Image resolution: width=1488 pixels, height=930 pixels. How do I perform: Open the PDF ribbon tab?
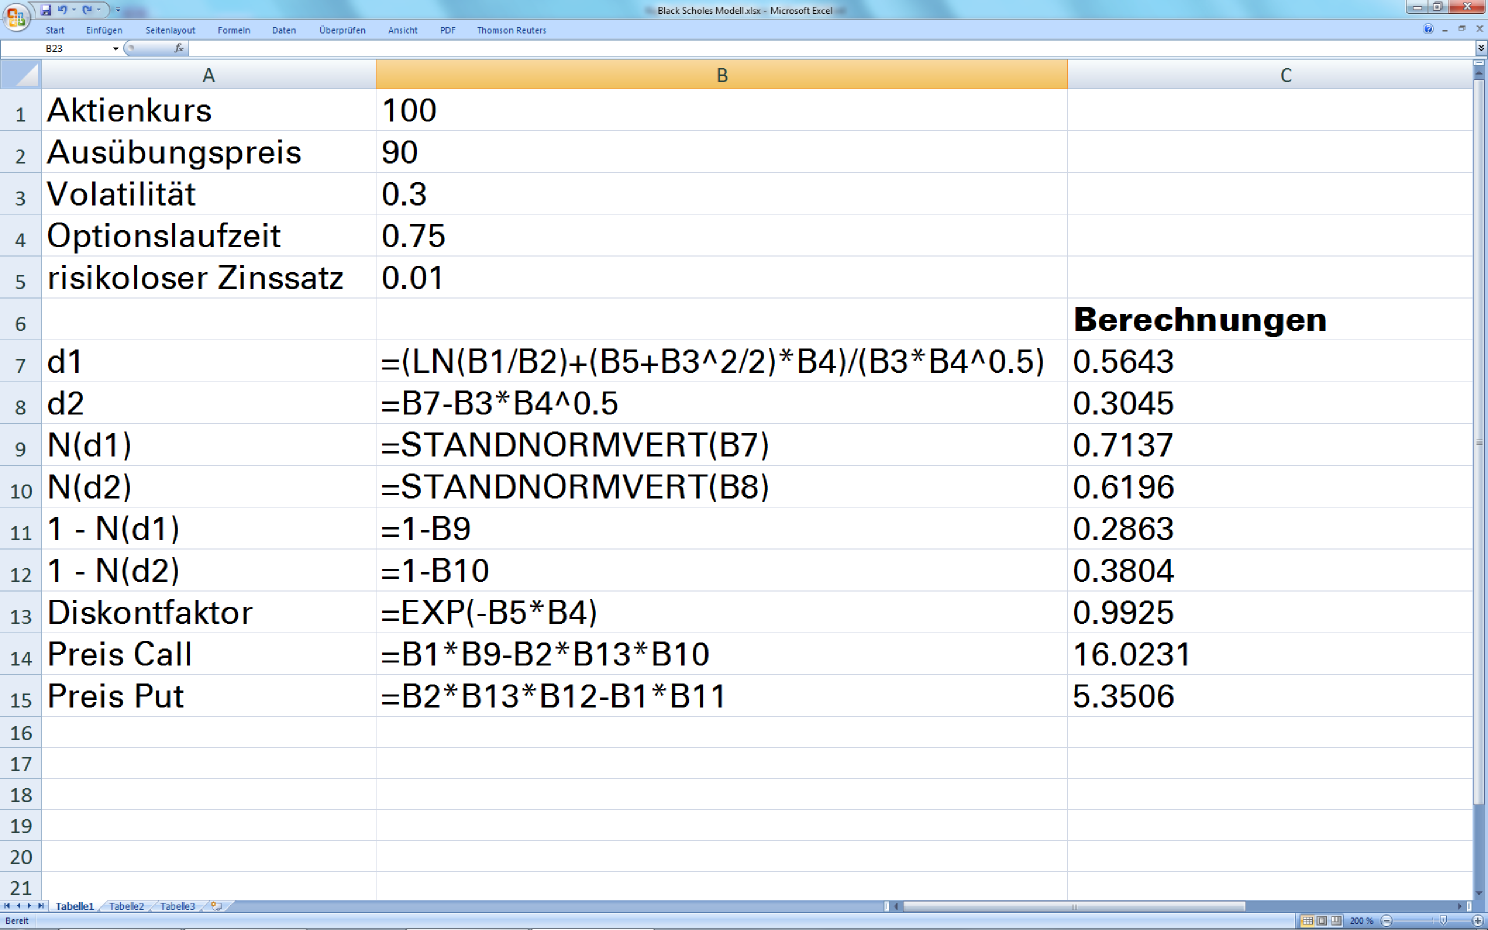point(447,30)
